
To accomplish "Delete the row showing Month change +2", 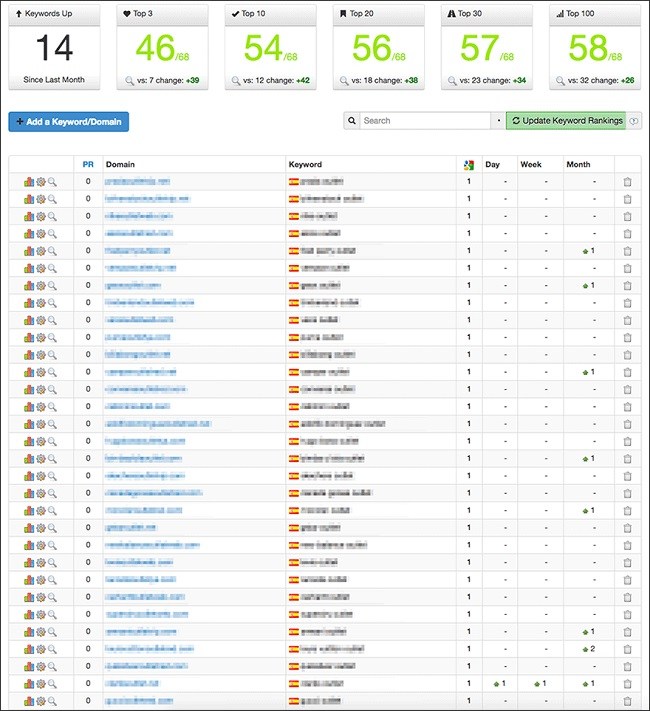I will tap(628, 649).
